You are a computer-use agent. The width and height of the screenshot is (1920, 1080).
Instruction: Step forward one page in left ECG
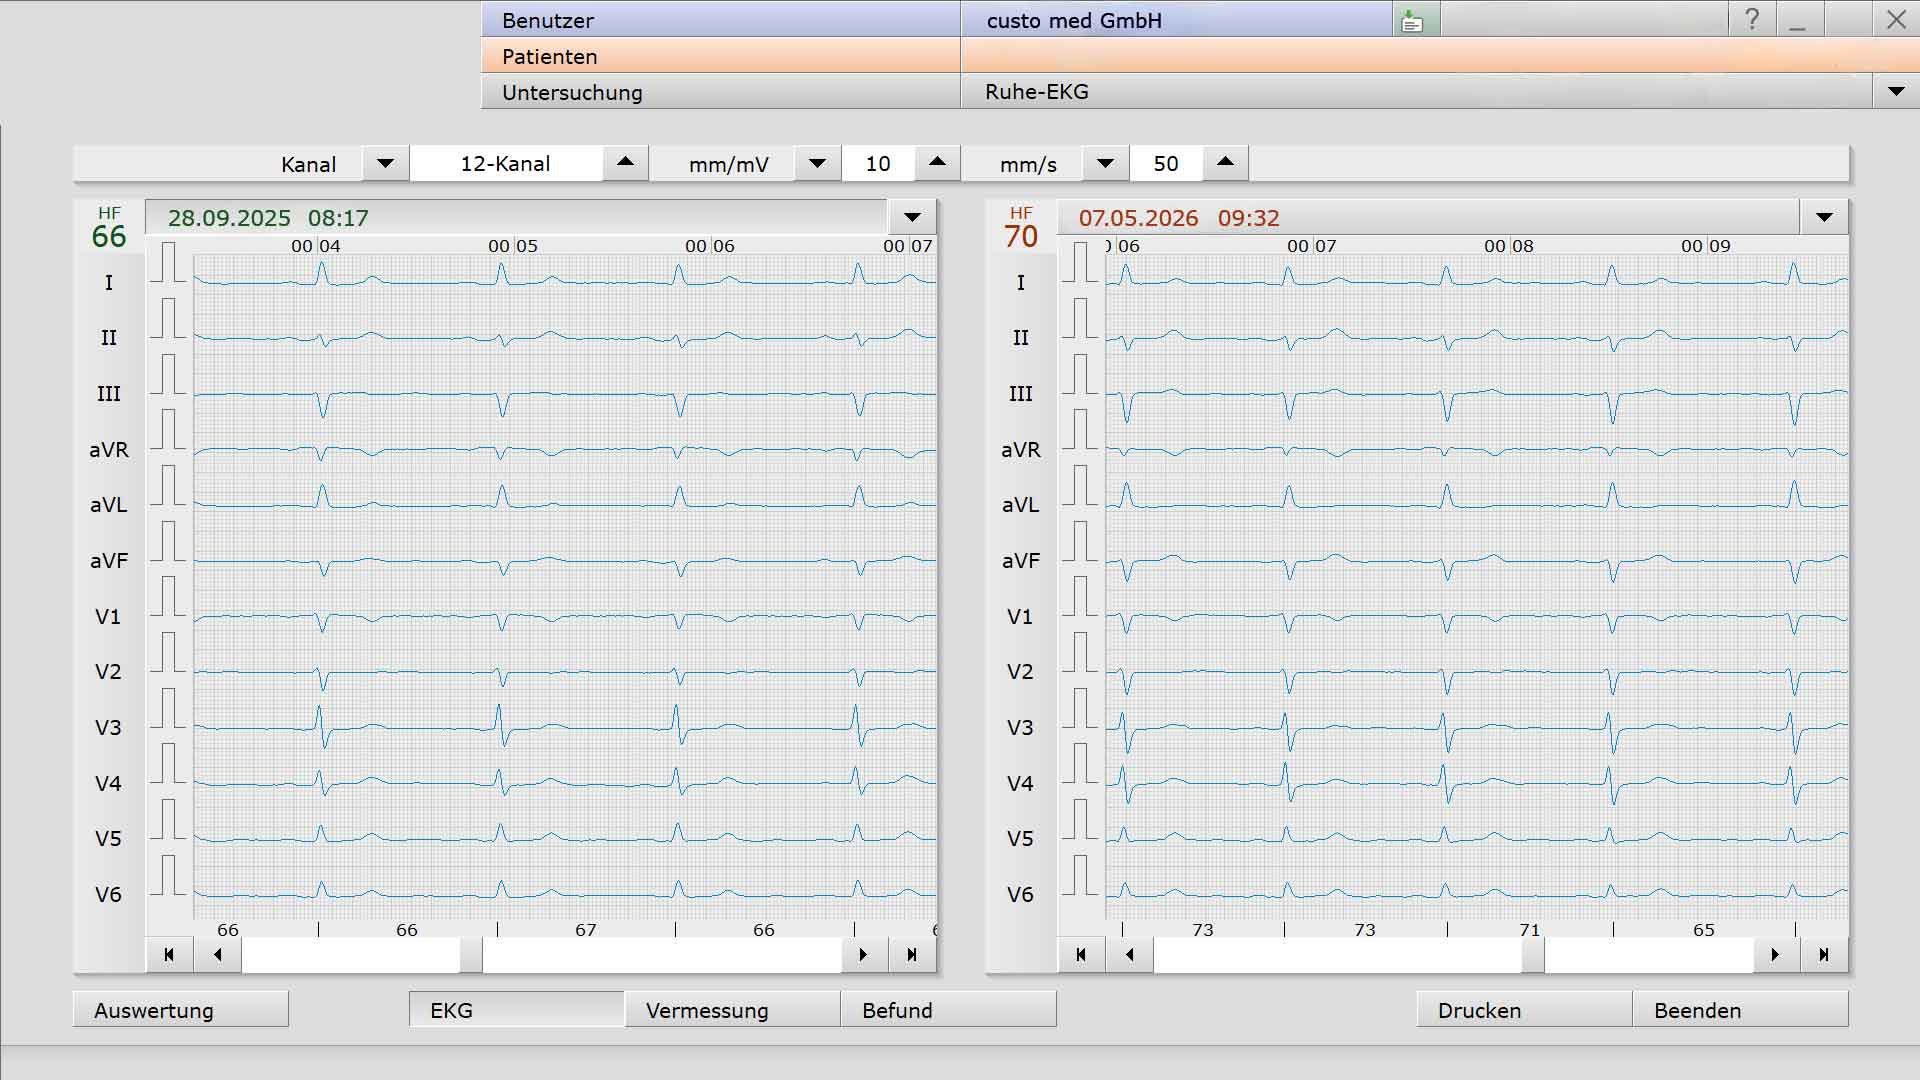pyautogui.click(x=863, y=955)
